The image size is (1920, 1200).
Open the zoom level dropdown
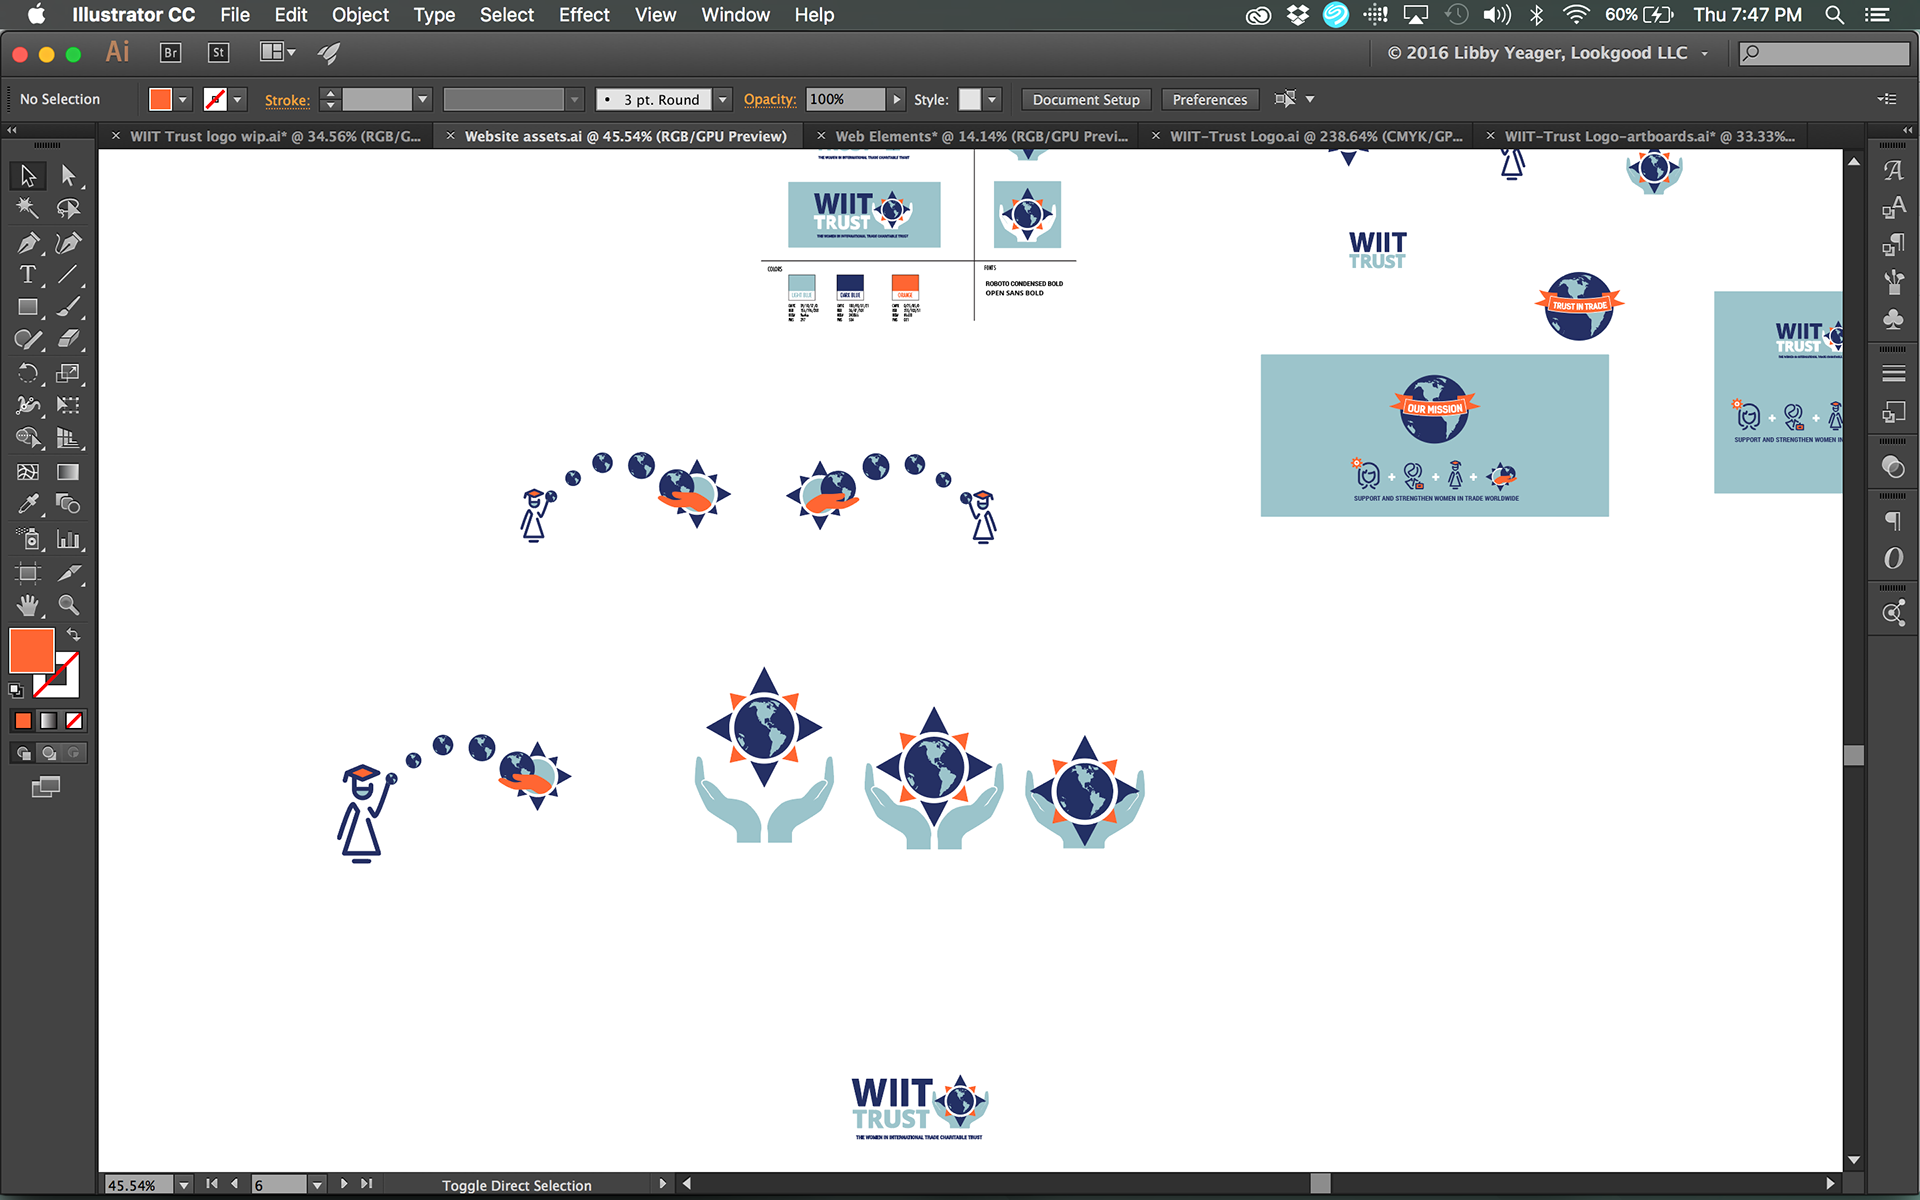point(184,1185)
